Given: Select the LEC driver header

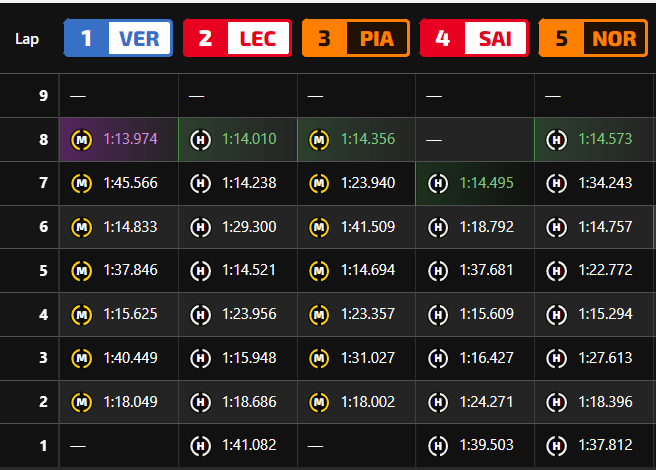Looking at the screenshot, I should 237,39.
